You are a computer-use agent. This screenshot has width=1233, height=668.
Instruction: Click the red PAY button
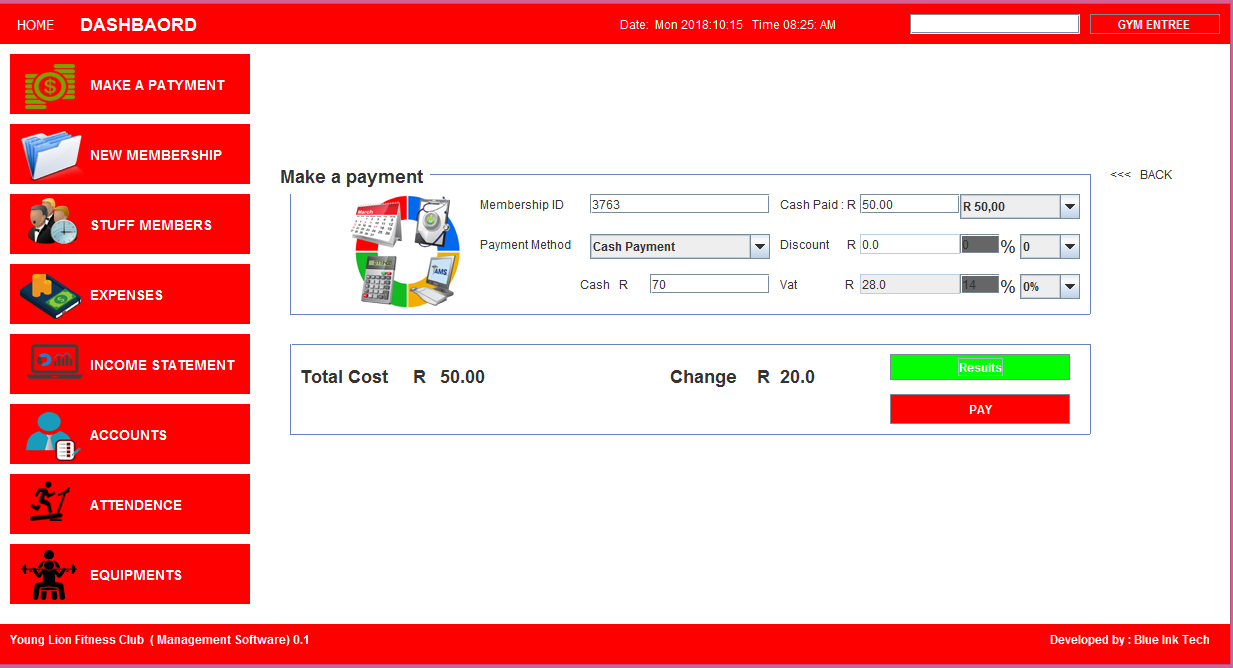click(x=980, y=409)
